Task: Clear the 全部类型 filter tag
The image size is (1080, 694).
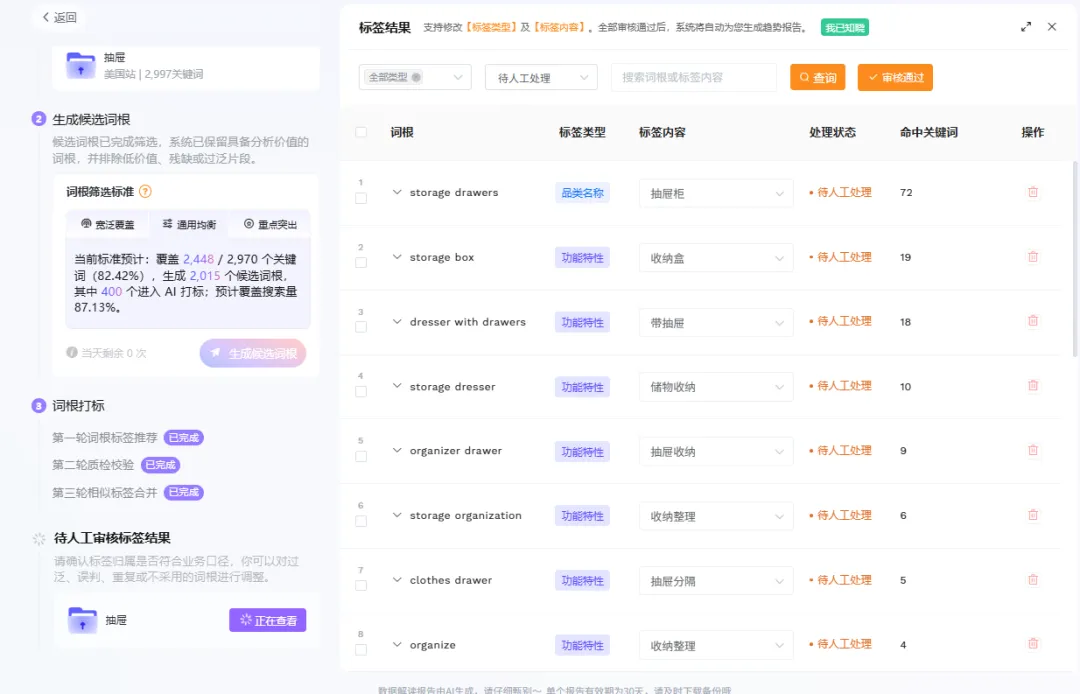Action: (416, 77)
